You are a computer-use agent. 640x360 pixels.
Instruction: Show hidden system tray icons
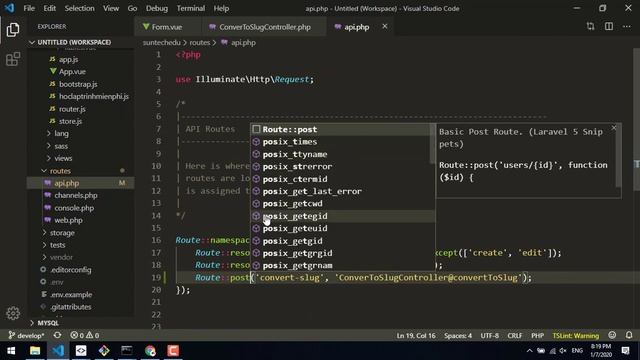pyautogui.click(x=529, y=351)
